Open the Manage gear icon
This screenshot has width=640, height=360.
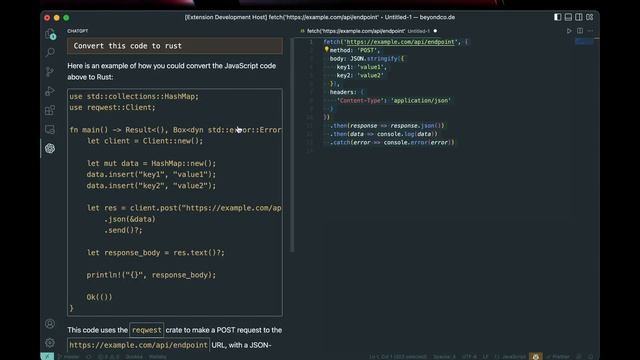pyautogui.click(x=50, y=342)
